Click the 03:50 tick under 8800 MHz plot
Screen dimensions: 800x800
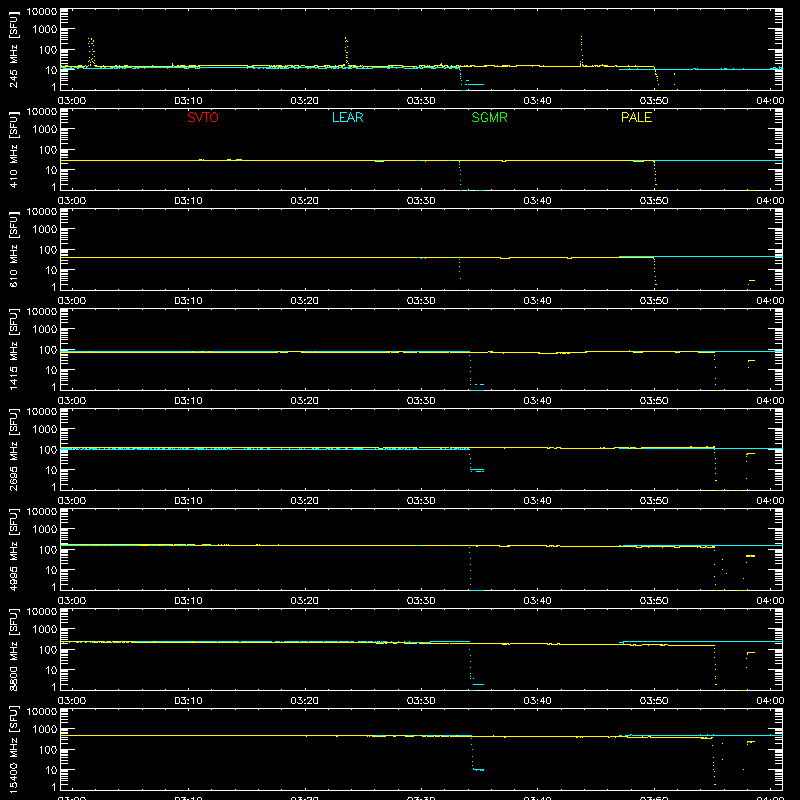[654, 701]
